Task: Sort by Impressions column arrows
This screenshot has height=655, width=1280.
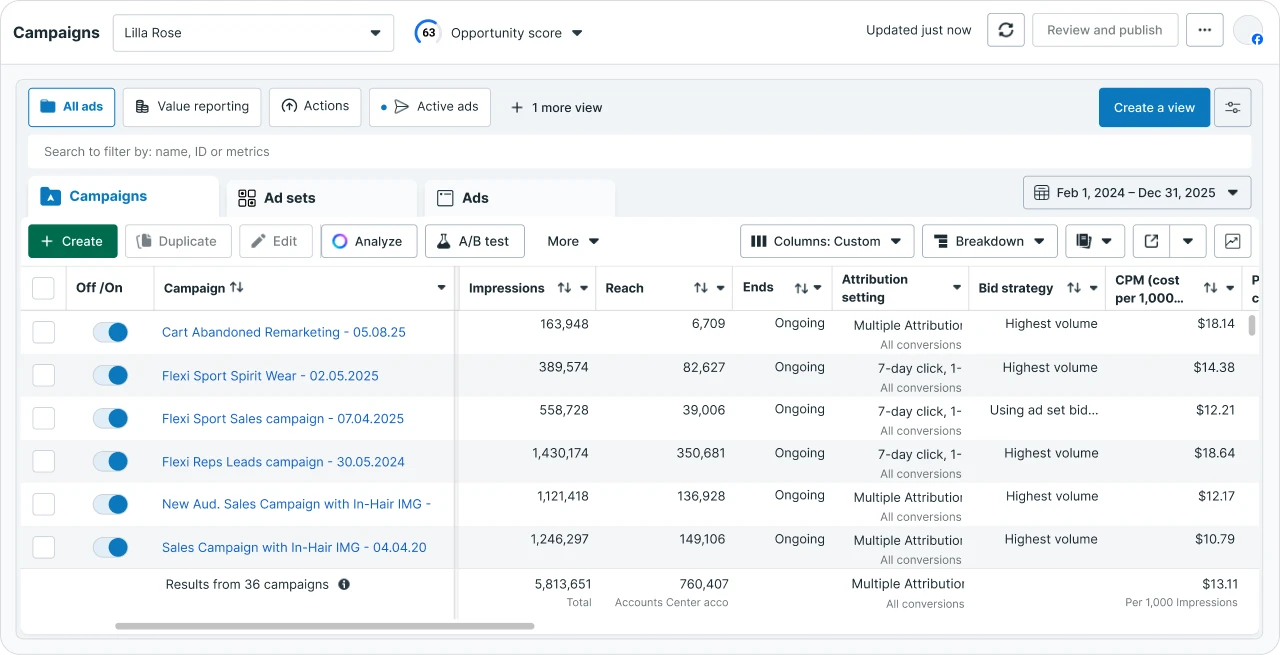Action: pyautogui.click(x=564, y=288)
